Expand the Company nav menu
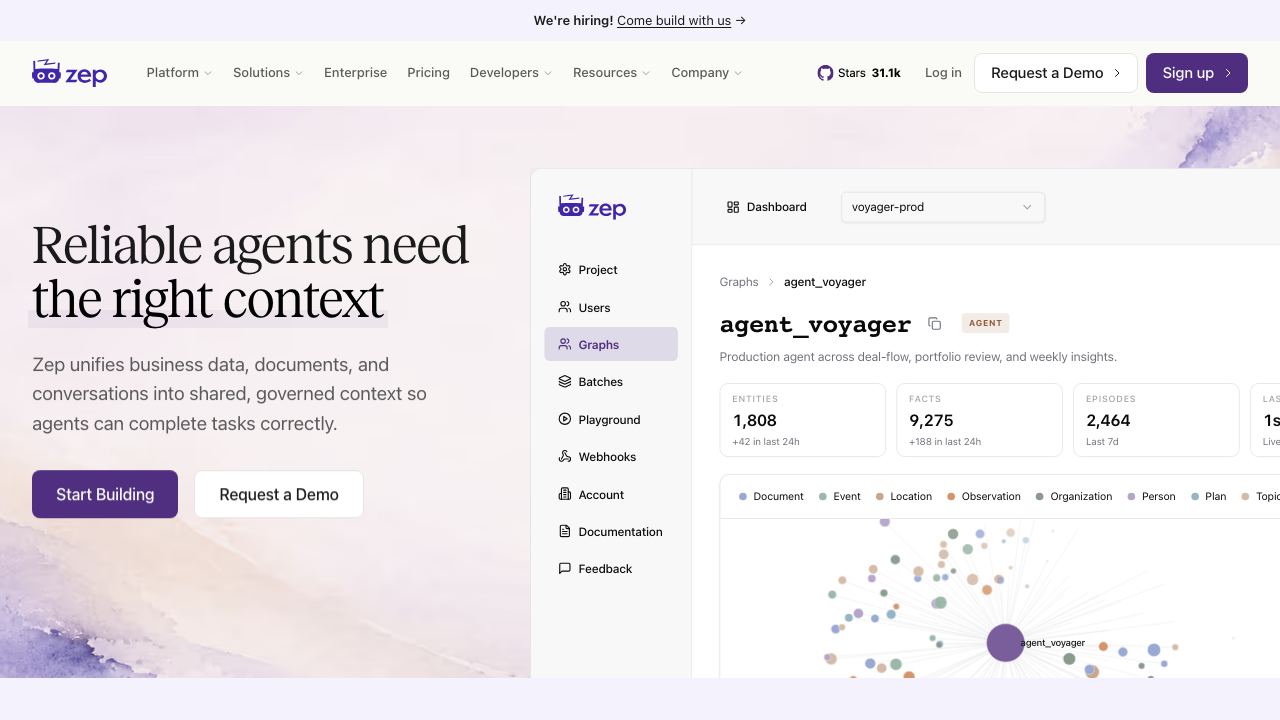The width and height of the screenshot is (1280, 720). [x=707, y=73]
